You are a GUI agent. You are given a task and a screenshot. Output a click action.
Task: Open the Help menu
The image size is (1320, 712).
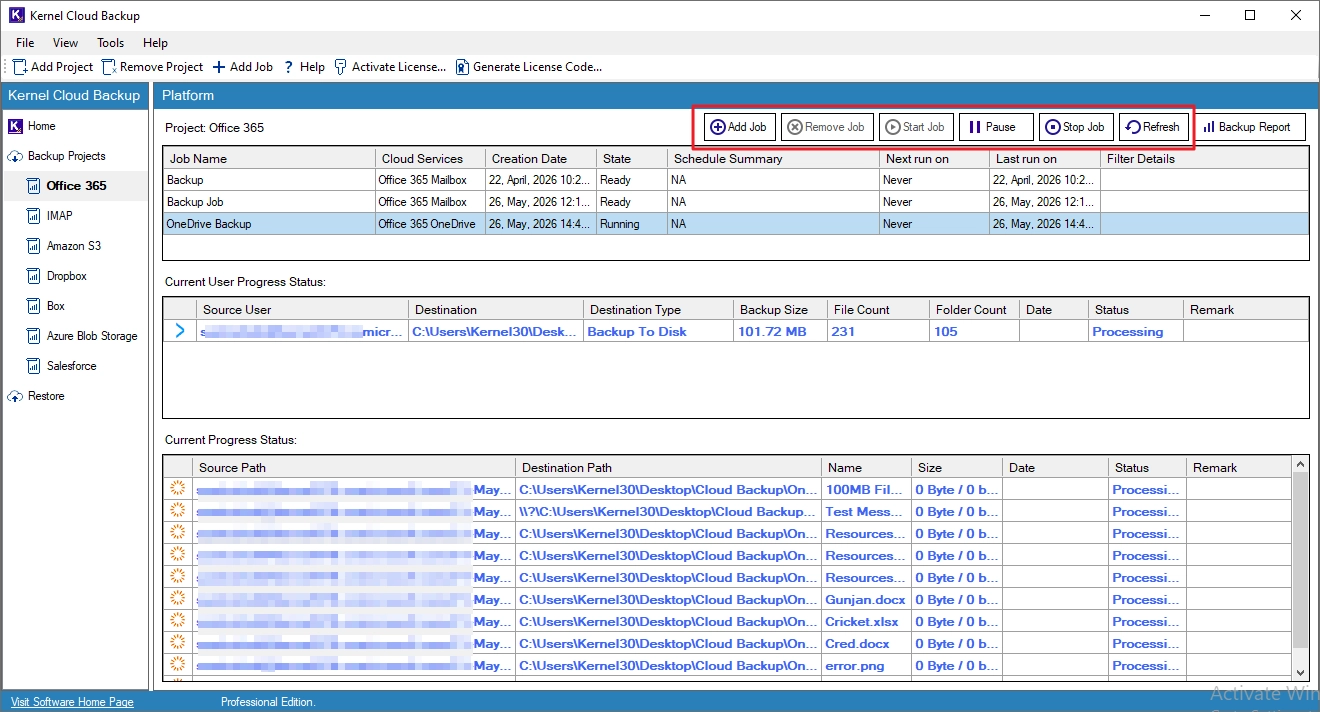tap(155, 43)
